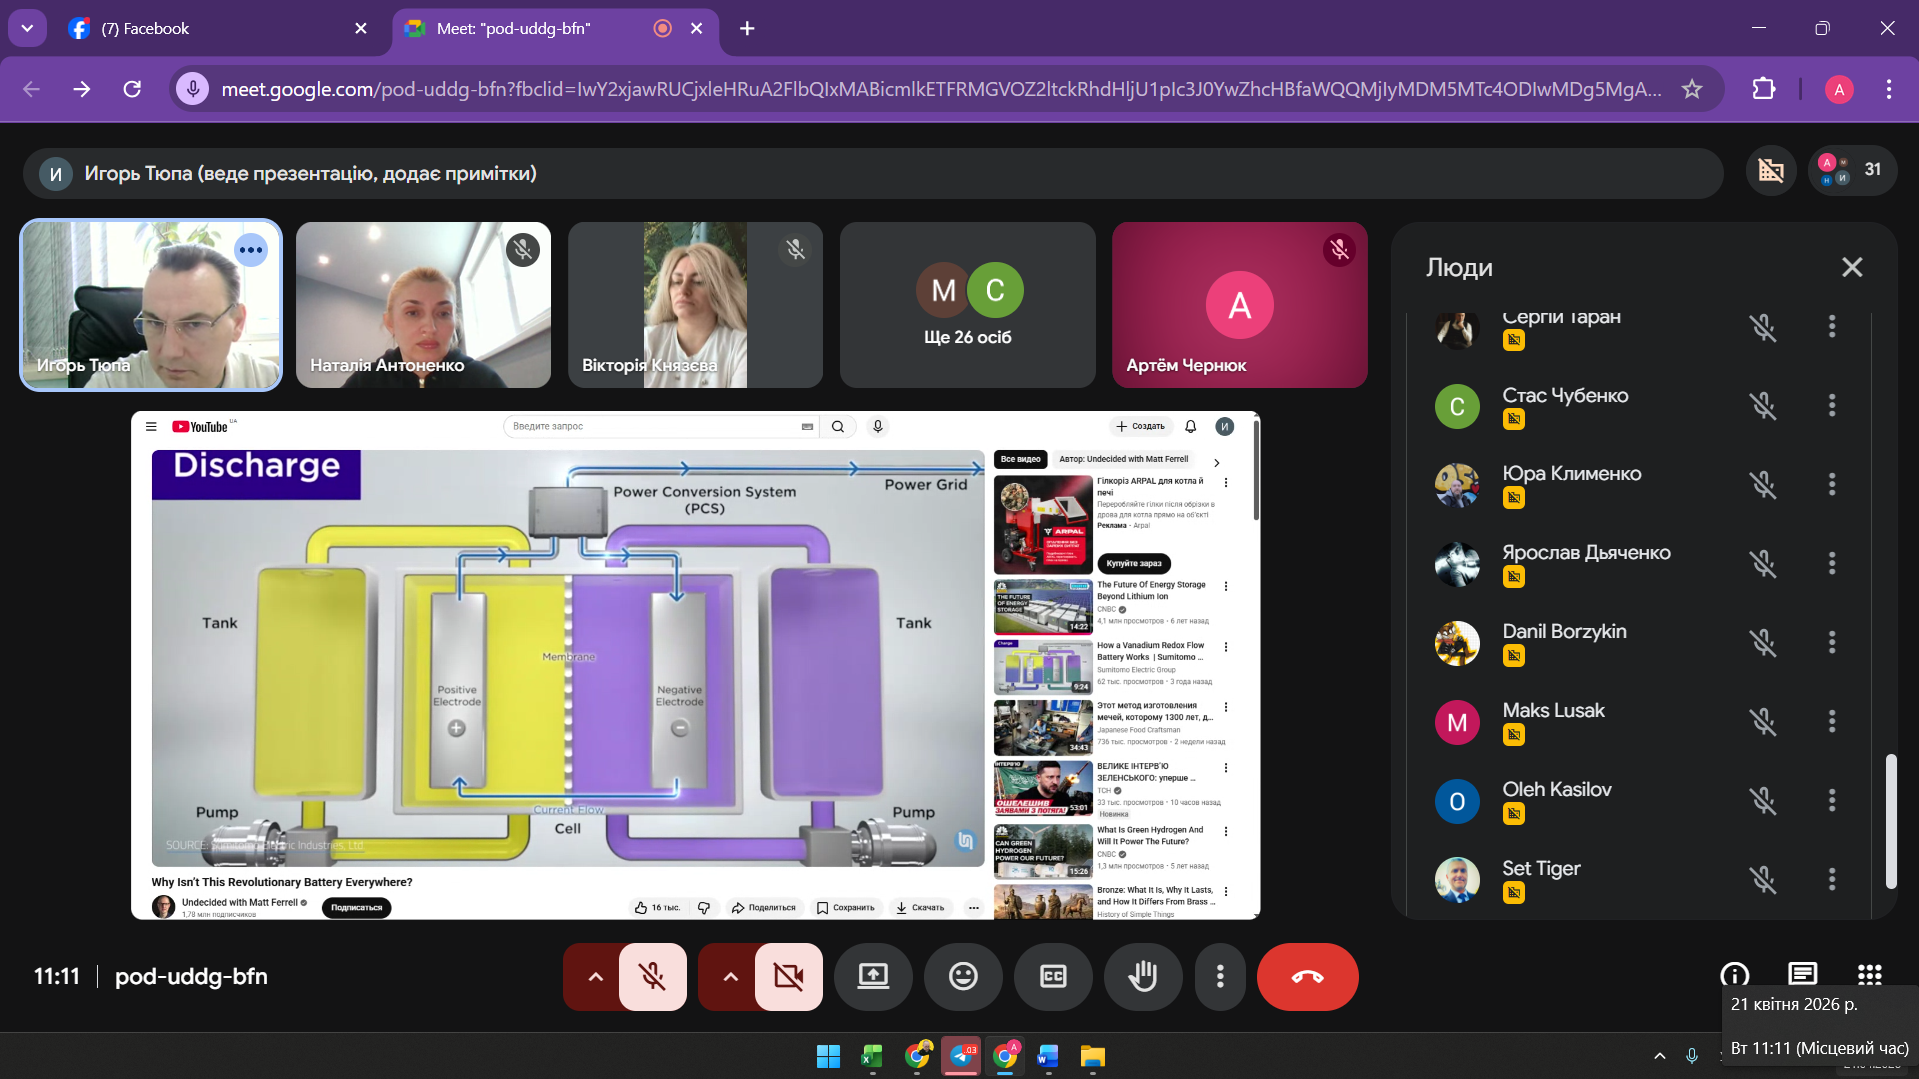
Task: Click the microphone permission icon in address bar
Action: coord(193,89)
